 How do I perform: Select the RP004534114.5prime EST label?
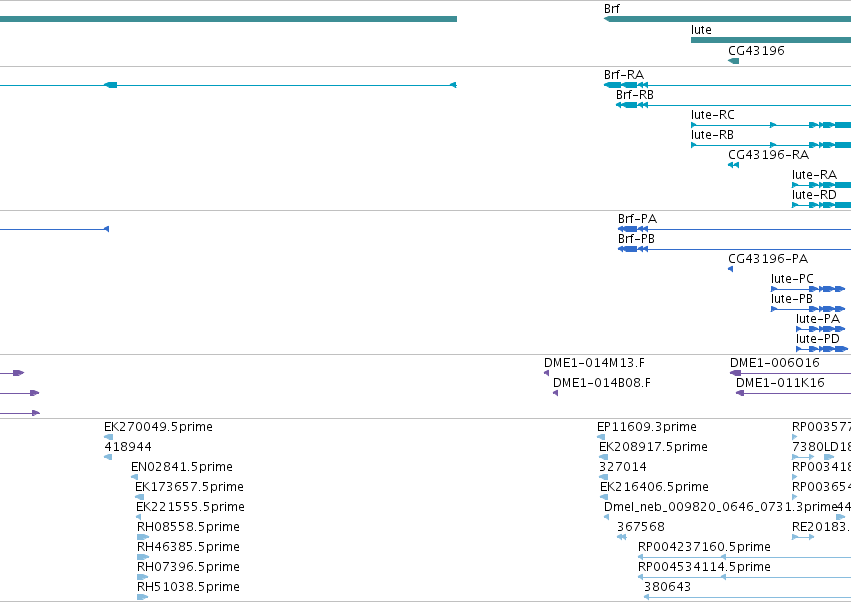[x=704, y=567]
